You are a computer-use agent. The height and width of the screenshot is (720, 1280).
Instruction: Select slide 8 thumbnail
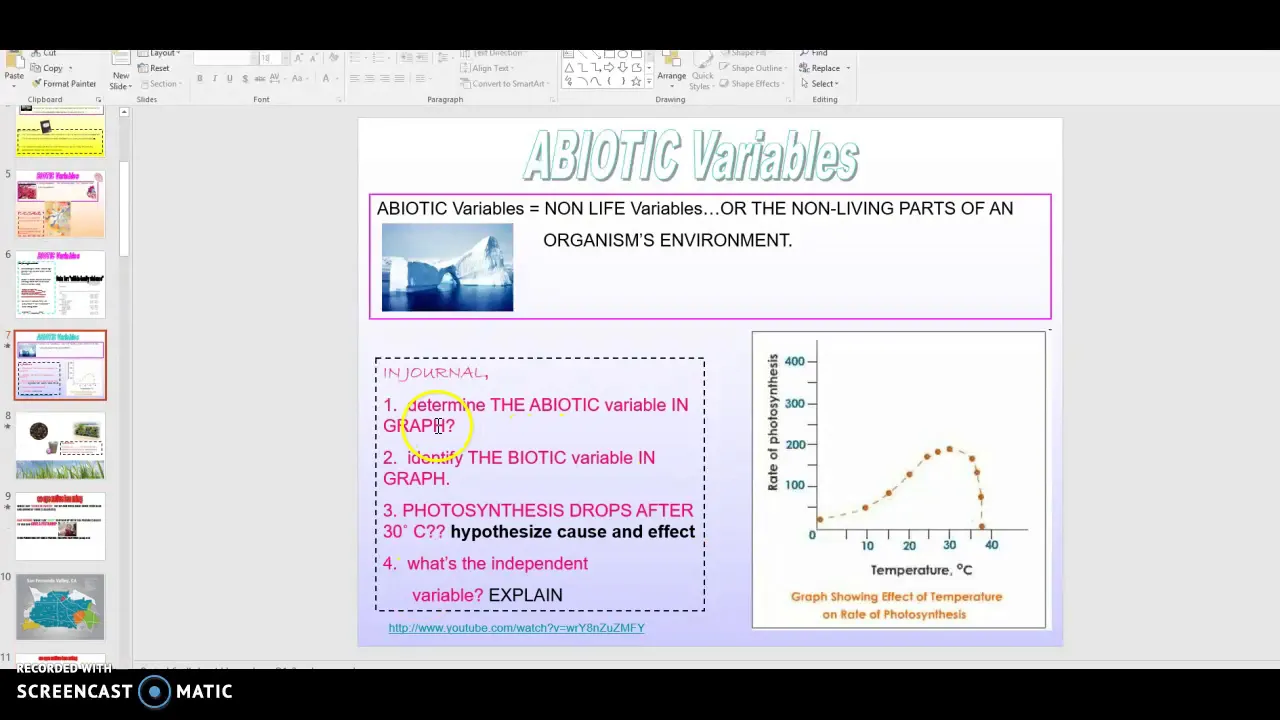click(x=60, y=446)
